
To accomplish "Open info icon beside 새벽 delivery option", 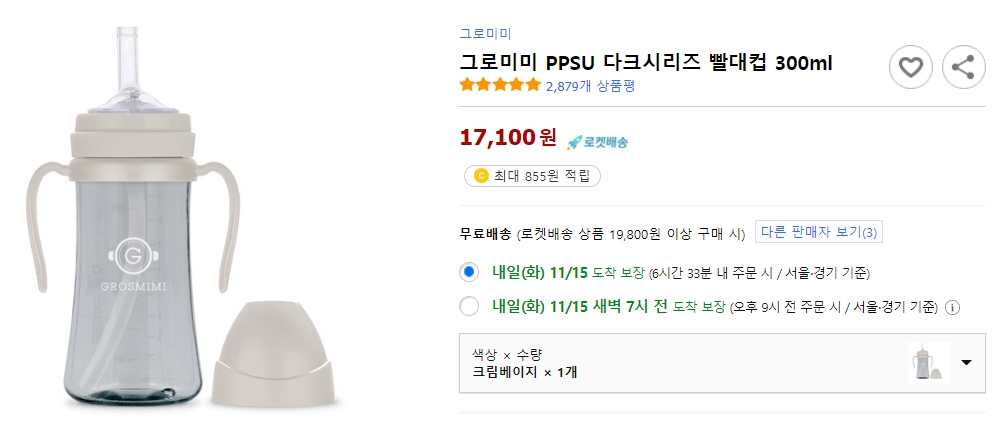I will pos(953,307).
